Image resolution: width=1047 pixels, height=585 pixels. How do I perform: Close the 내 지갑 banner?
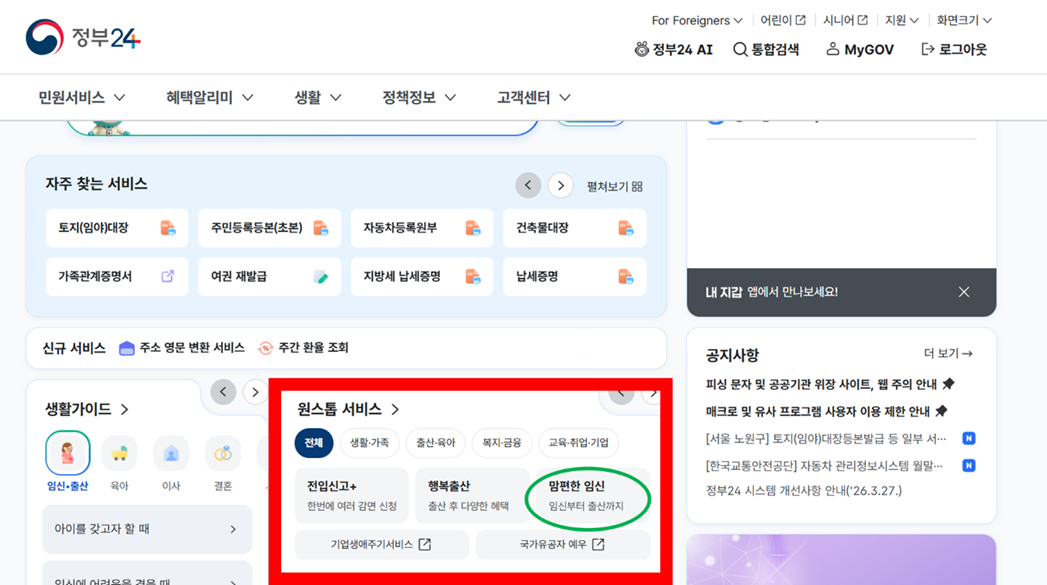tap(964, 292)
